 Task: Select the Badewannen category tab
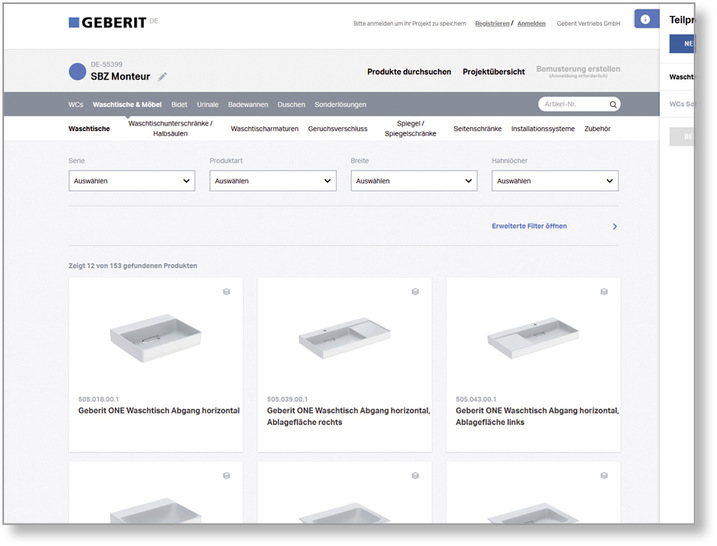point(247,104)
